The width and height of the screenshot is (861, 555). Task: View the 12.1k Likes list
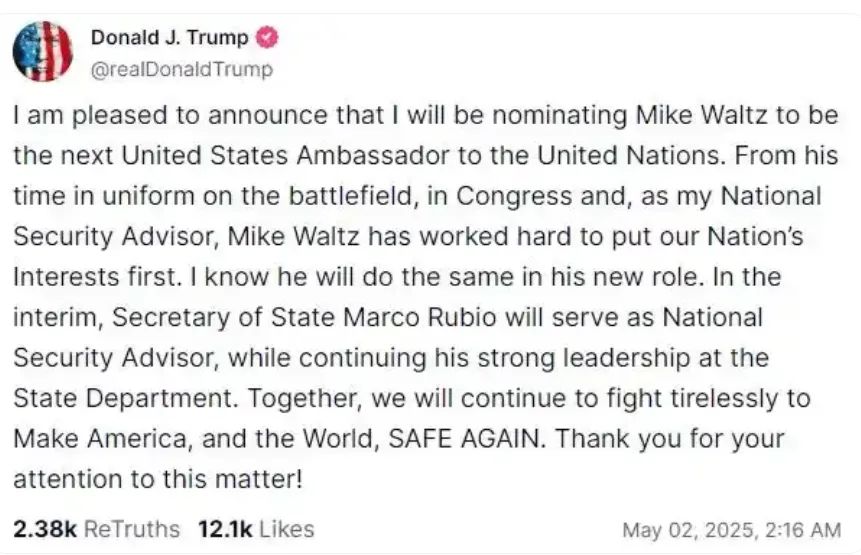(x=256, y=529)
